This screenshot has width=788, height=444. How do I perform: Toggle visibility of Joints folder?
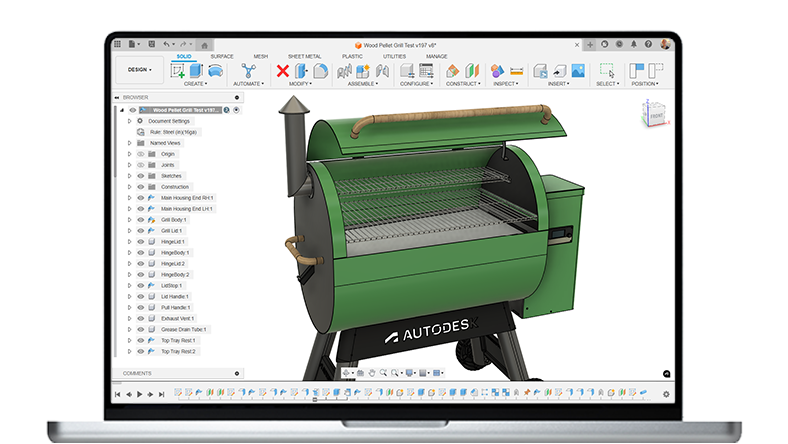pos(141,165)
